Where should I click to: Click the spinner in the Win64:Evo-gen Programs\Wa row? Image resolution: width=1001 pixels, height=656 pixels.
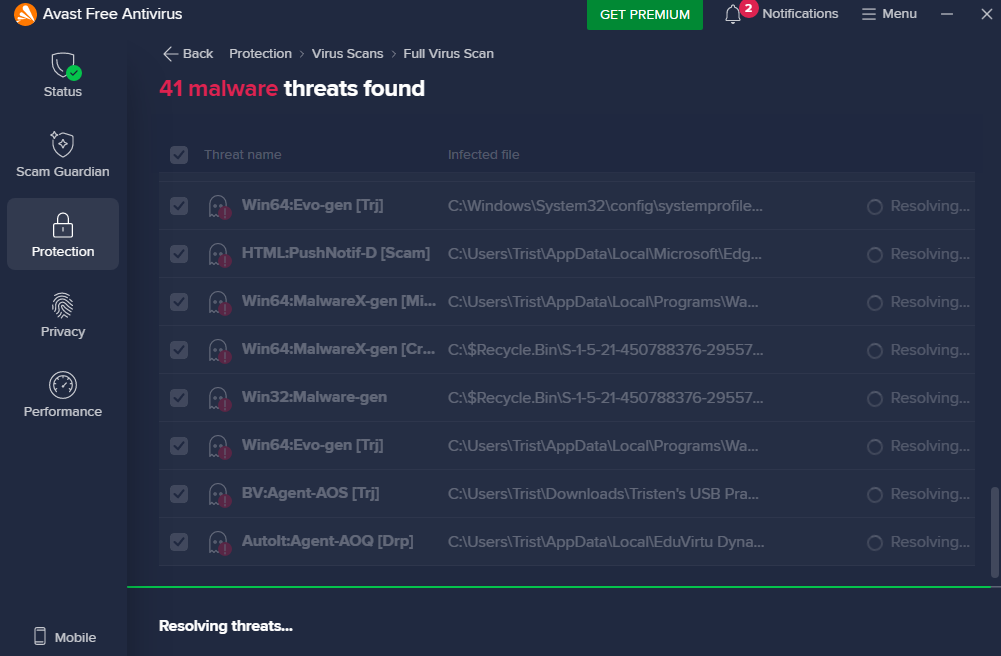click(x=875, y=447)
